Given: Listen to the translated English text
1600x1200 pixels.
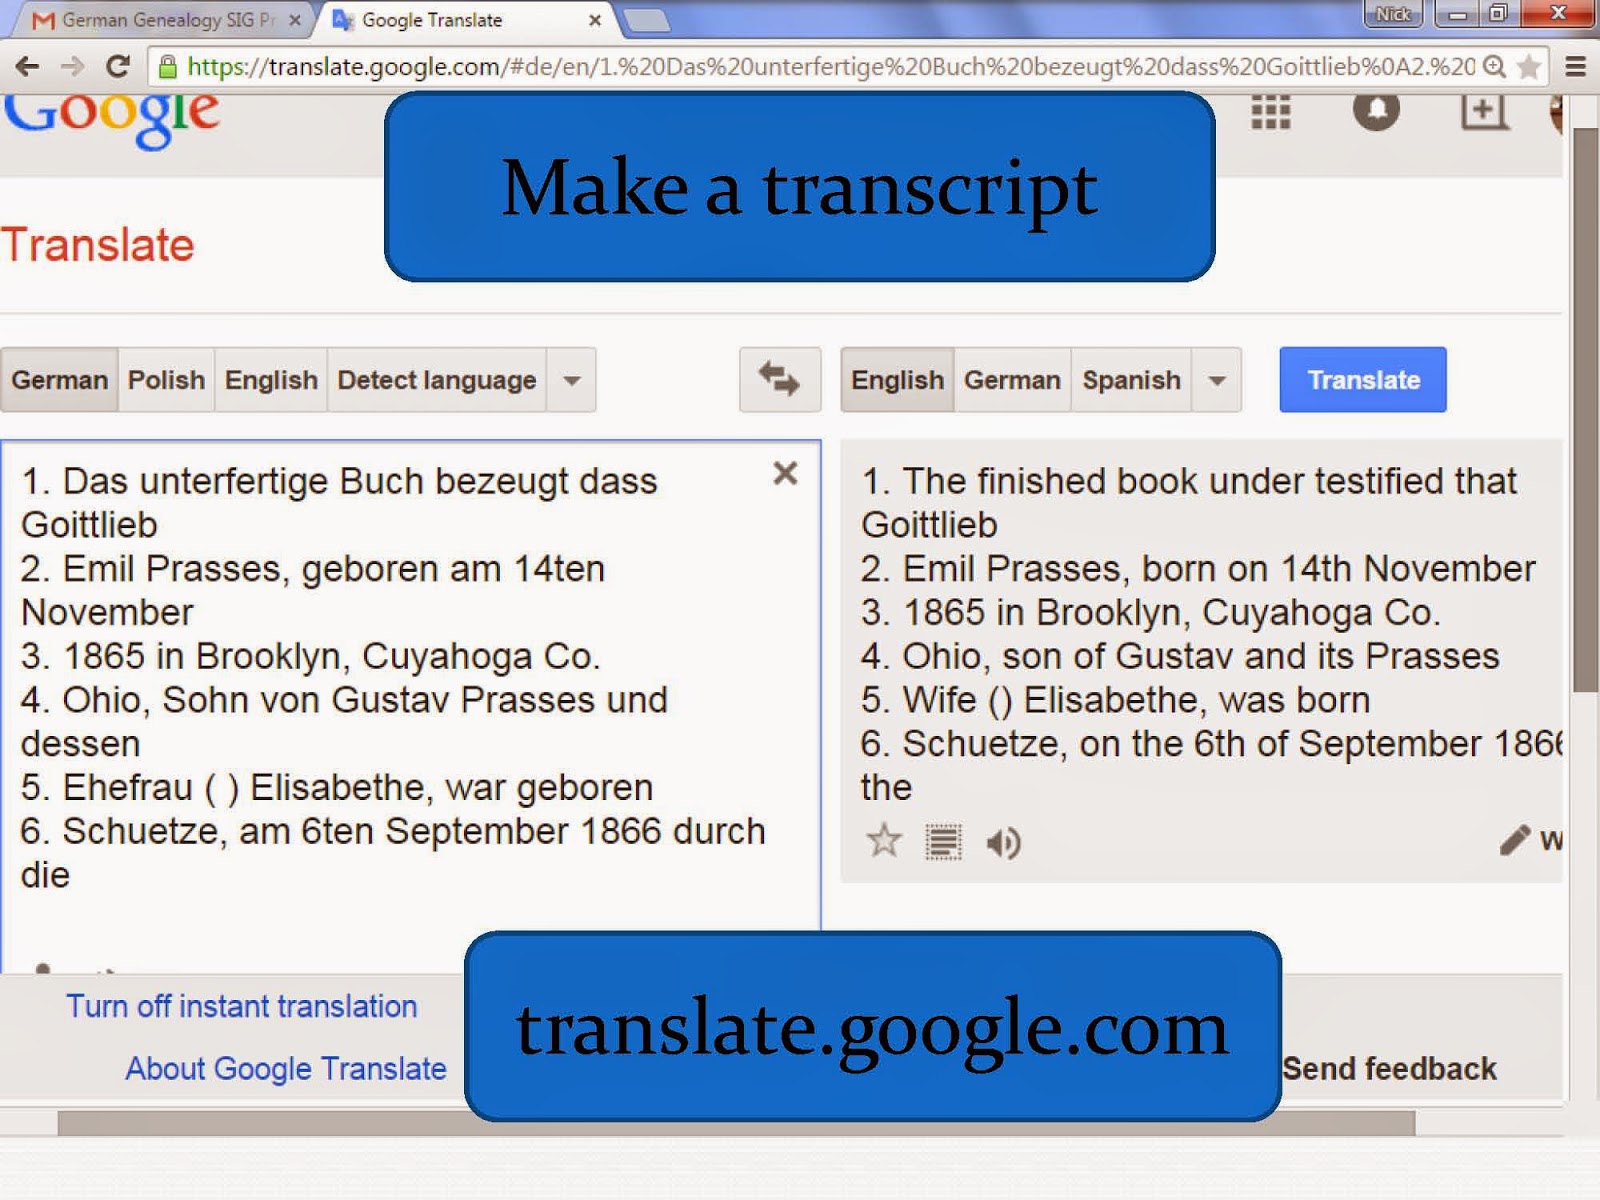Looking at the screenshot, I should tap(1003, 843).
